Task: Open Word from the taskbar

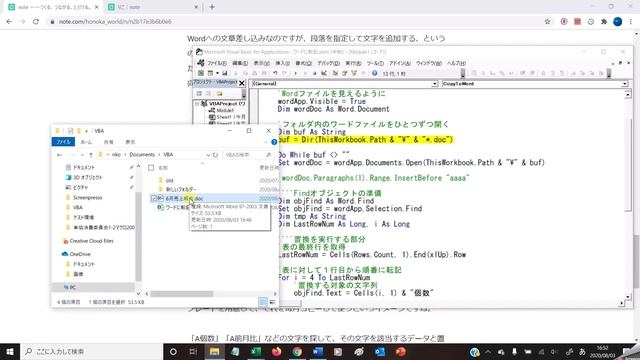Action: click(x=318, y=351)
